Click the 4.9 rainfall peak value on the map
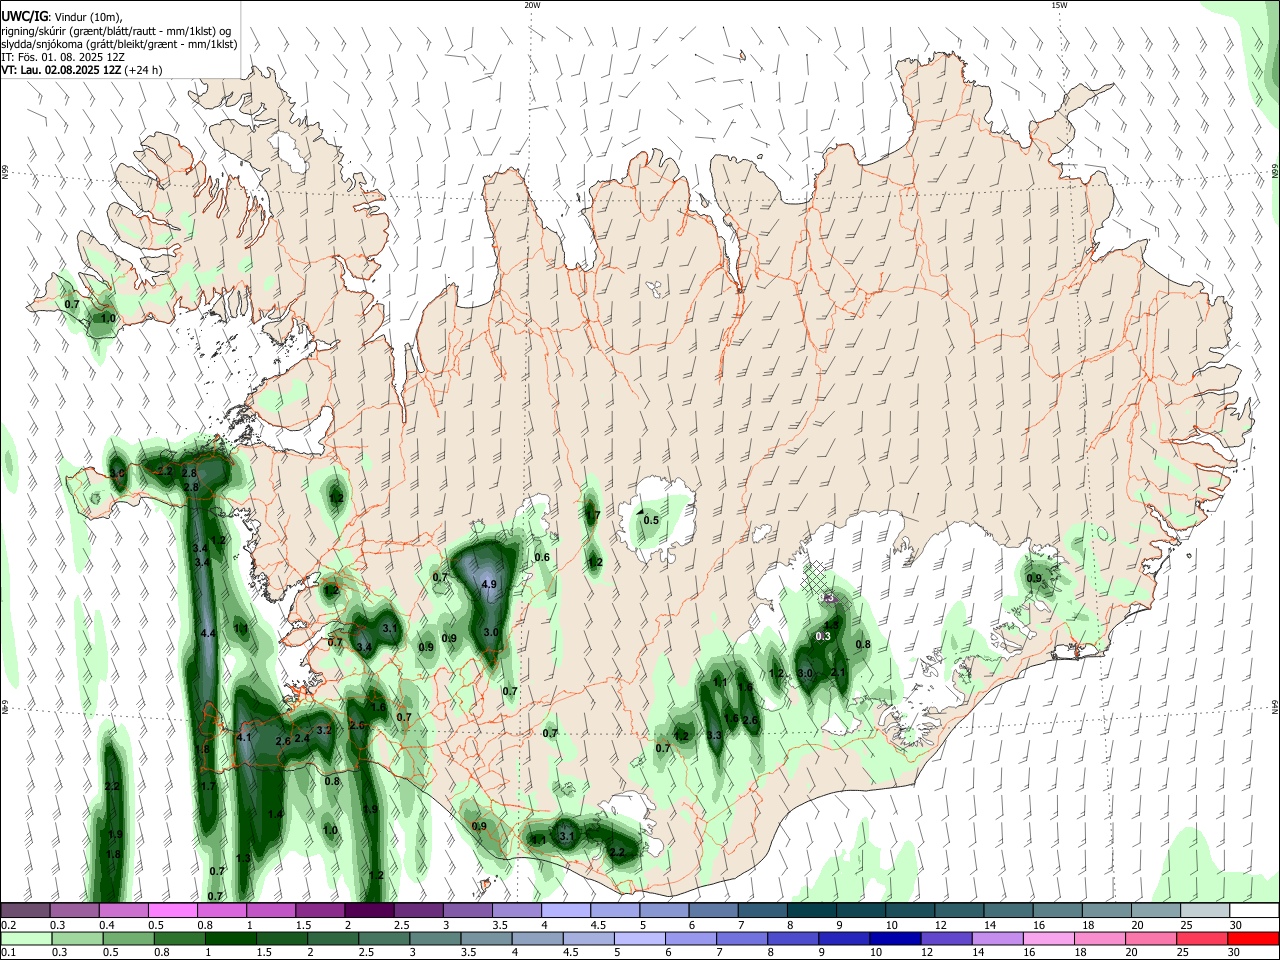 [489, 584]
